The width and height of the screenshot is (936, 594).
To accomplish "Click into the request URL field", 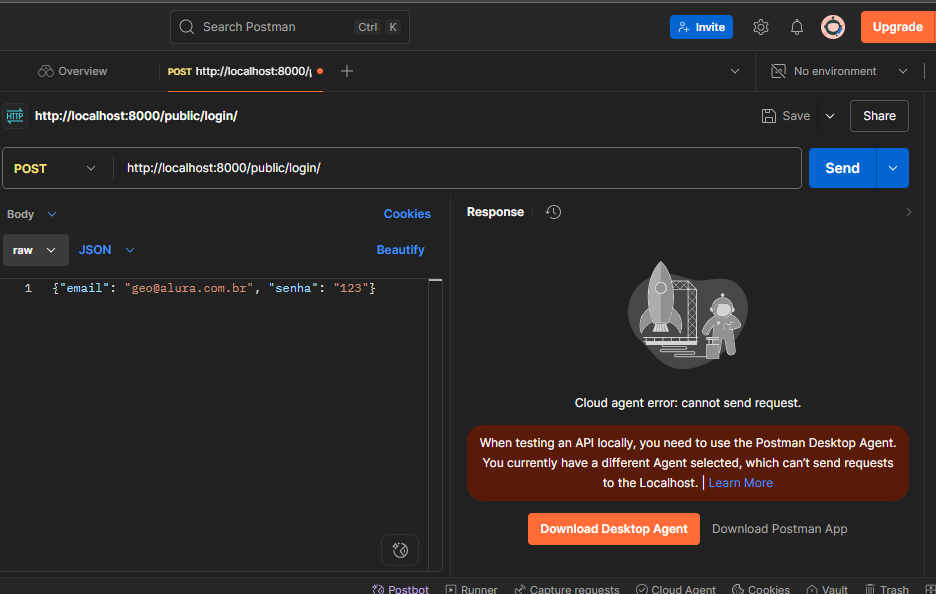I will point(457,168).
